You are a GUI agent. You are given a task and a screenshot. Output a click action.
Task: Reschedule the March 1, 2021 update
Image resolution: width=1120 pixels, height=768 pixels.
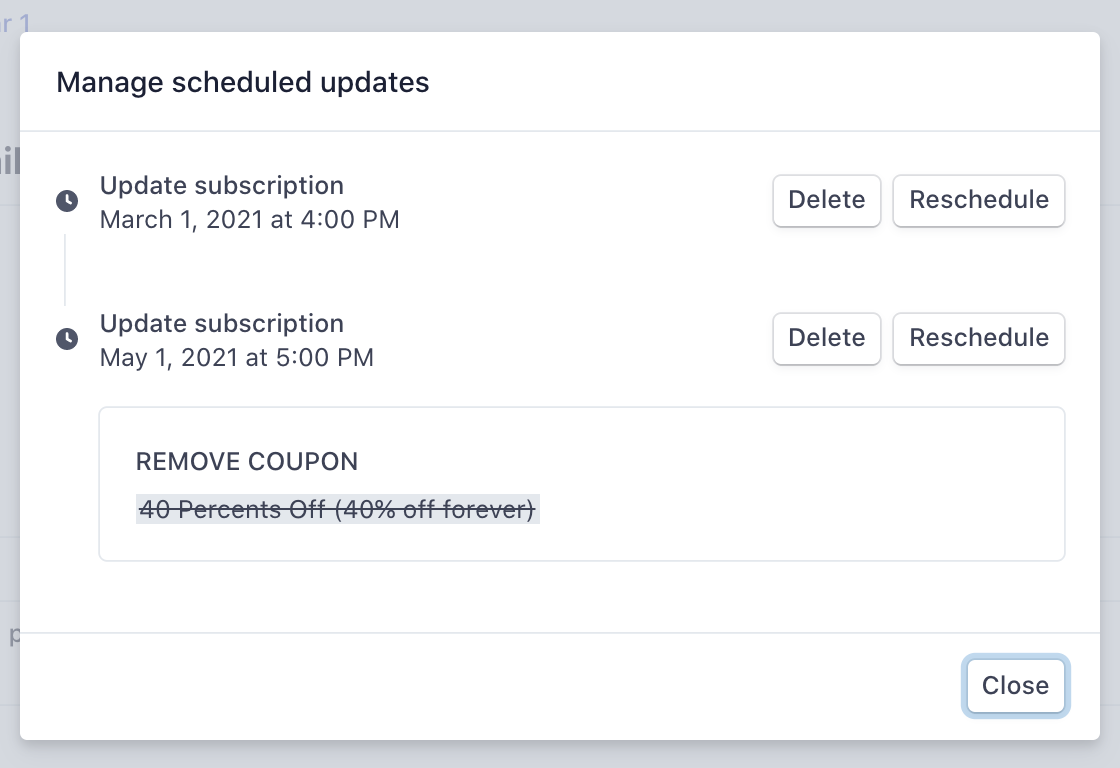pyautogui.click(x=978, y=200)
